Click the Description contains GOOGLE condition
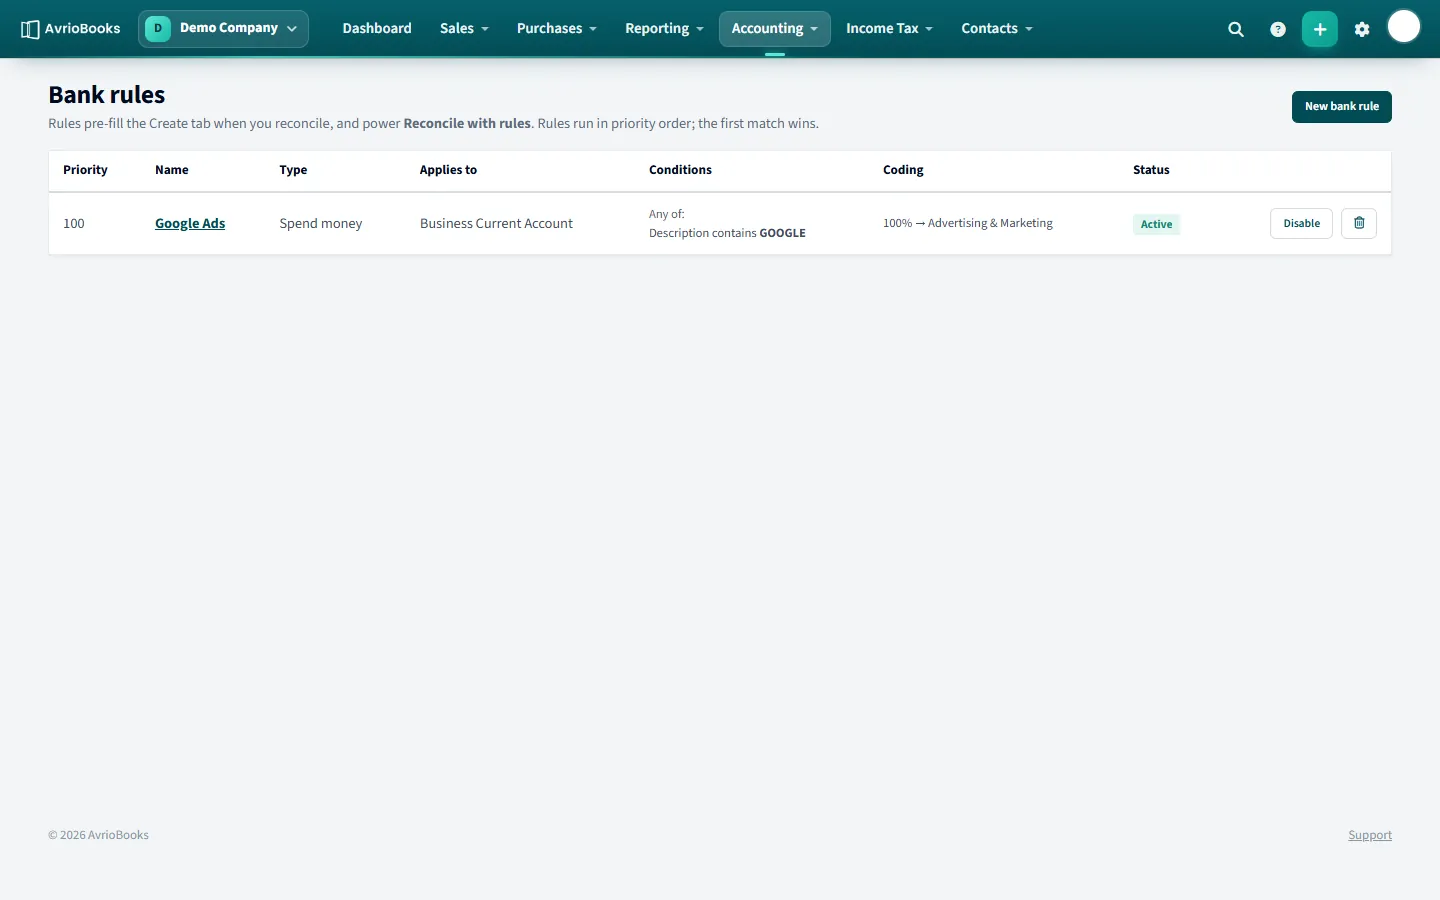Image resolution: width=1440 pixels, height=900 pixels. coord(727,233)
